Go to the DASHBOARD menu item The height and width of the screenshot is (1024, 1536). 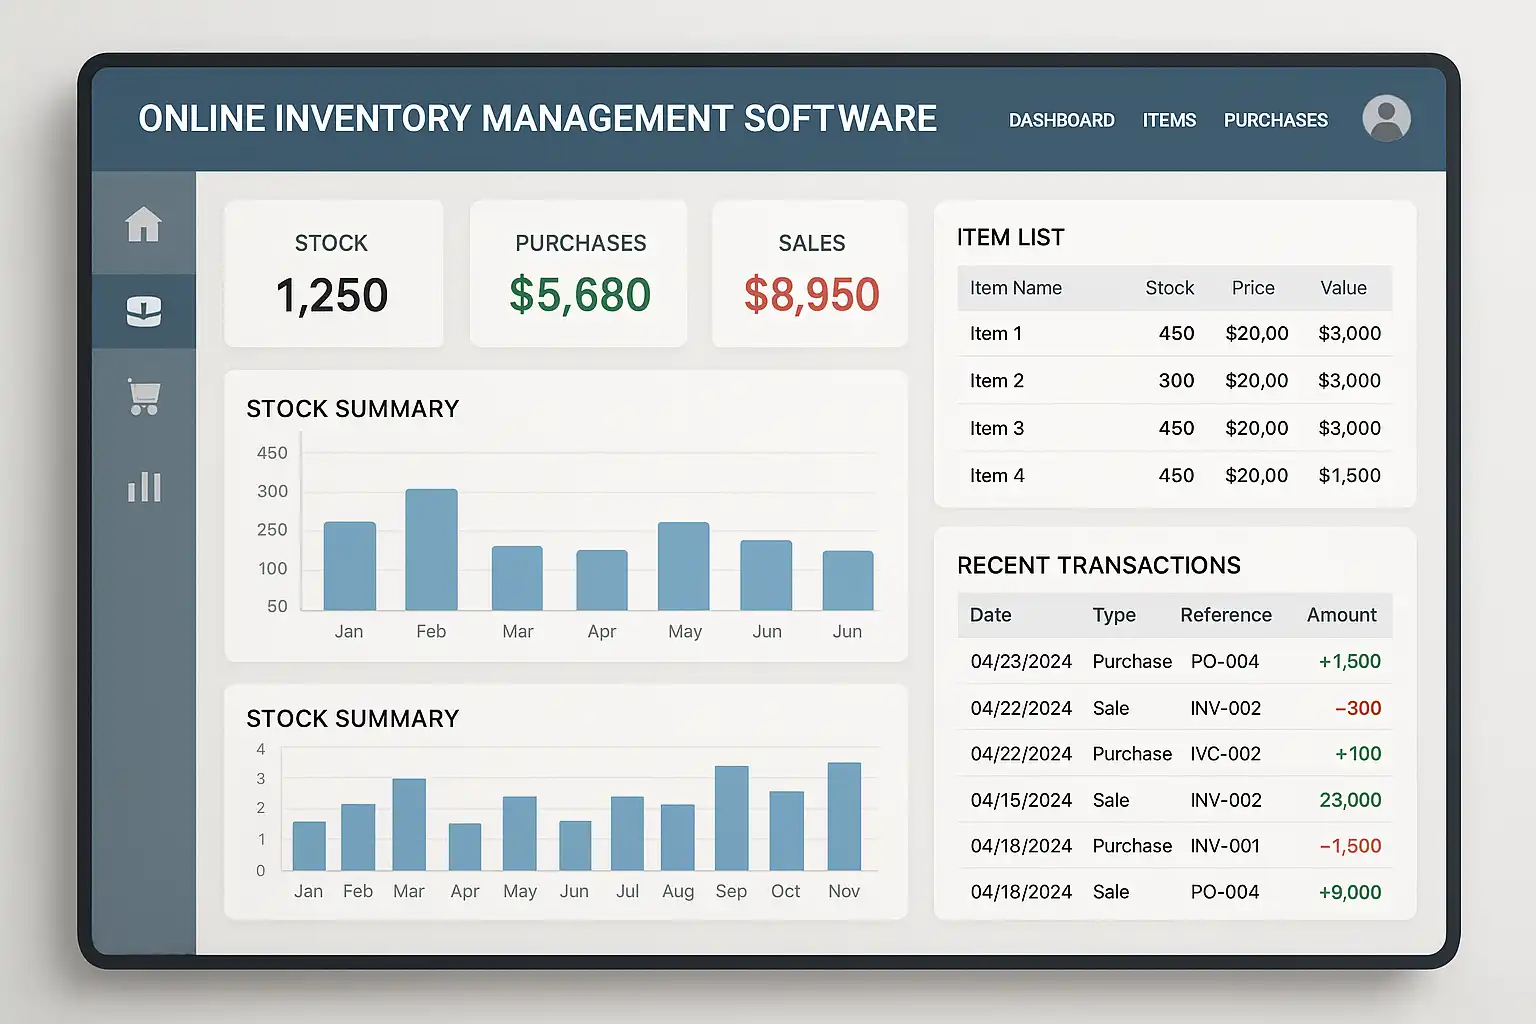click(1061, 120)
